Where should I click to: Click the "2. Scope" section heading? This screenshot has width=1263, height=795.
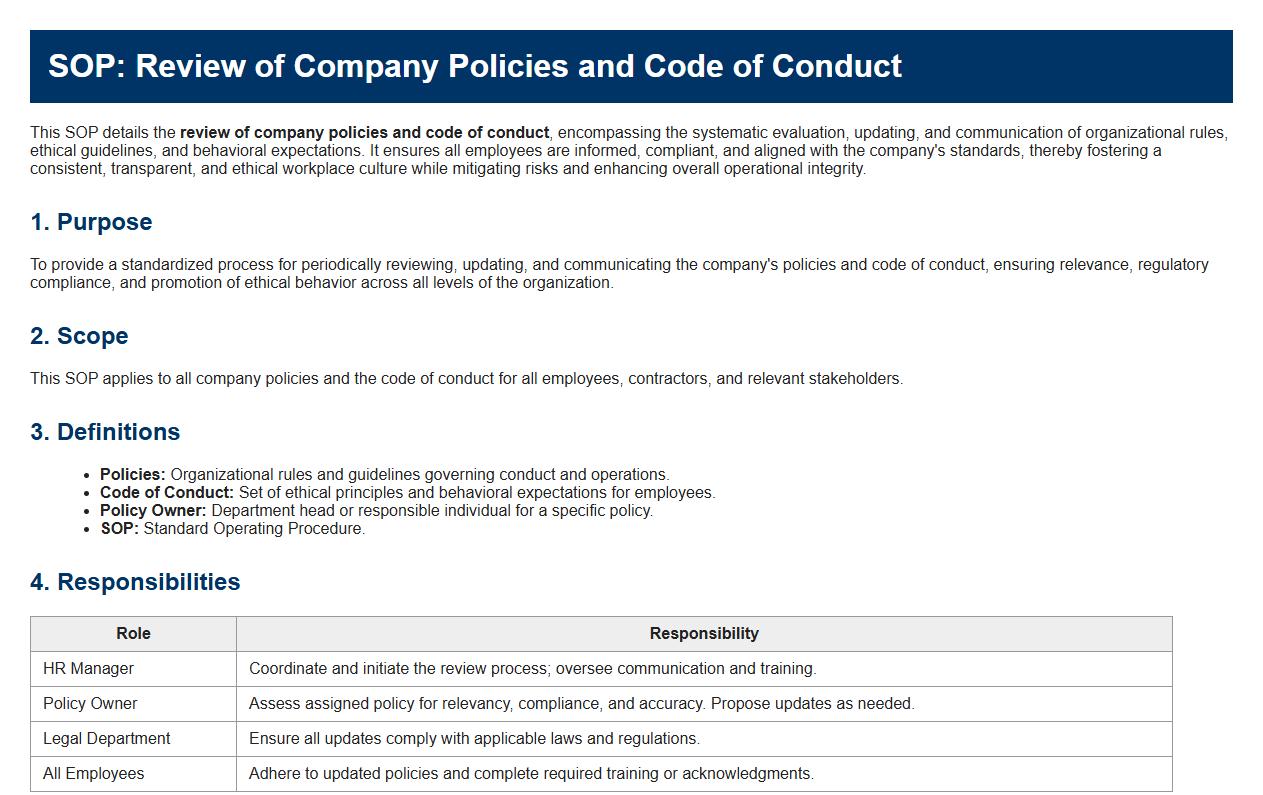click(x=79, y=336)
